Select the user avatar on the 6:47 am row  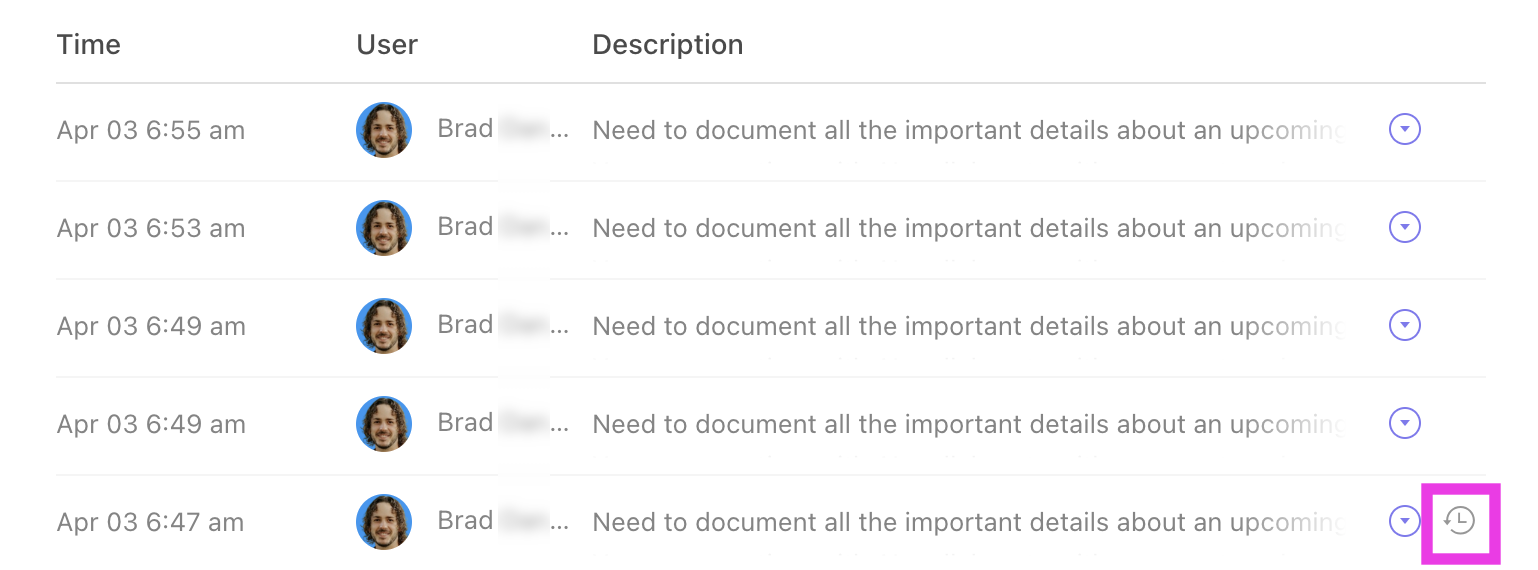point(384,521)
